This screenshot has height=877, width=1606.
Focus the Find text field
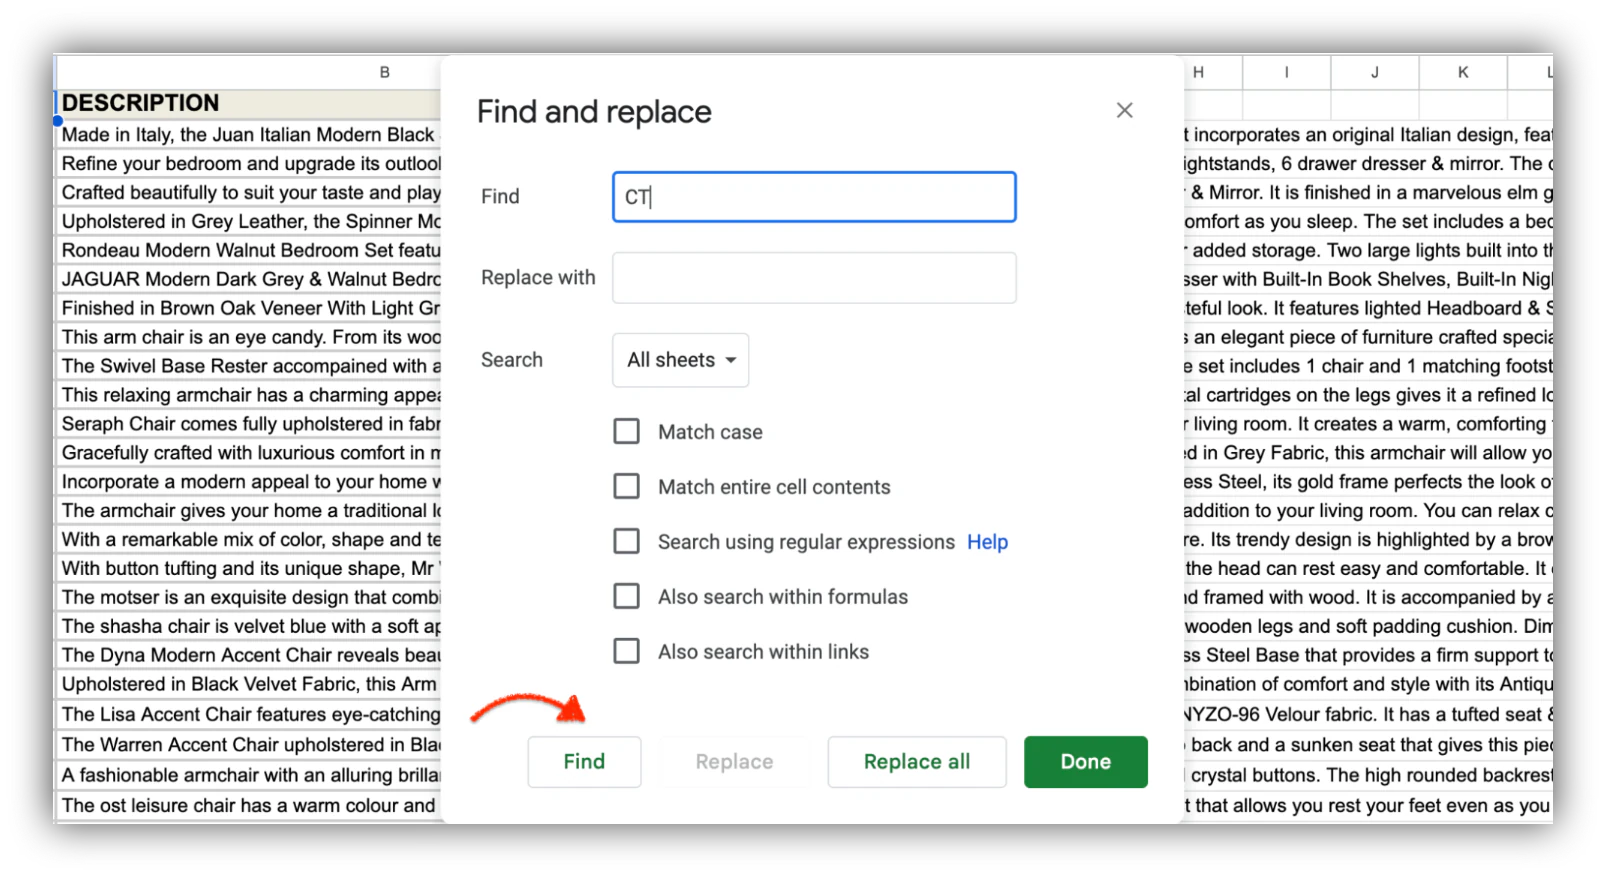tap(814, 197)
